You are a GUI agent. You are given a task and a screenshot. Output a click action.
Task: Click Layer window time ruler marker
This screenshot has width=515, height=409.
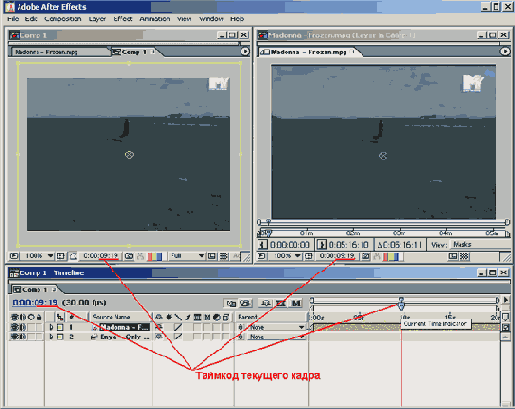coord(268,233)
